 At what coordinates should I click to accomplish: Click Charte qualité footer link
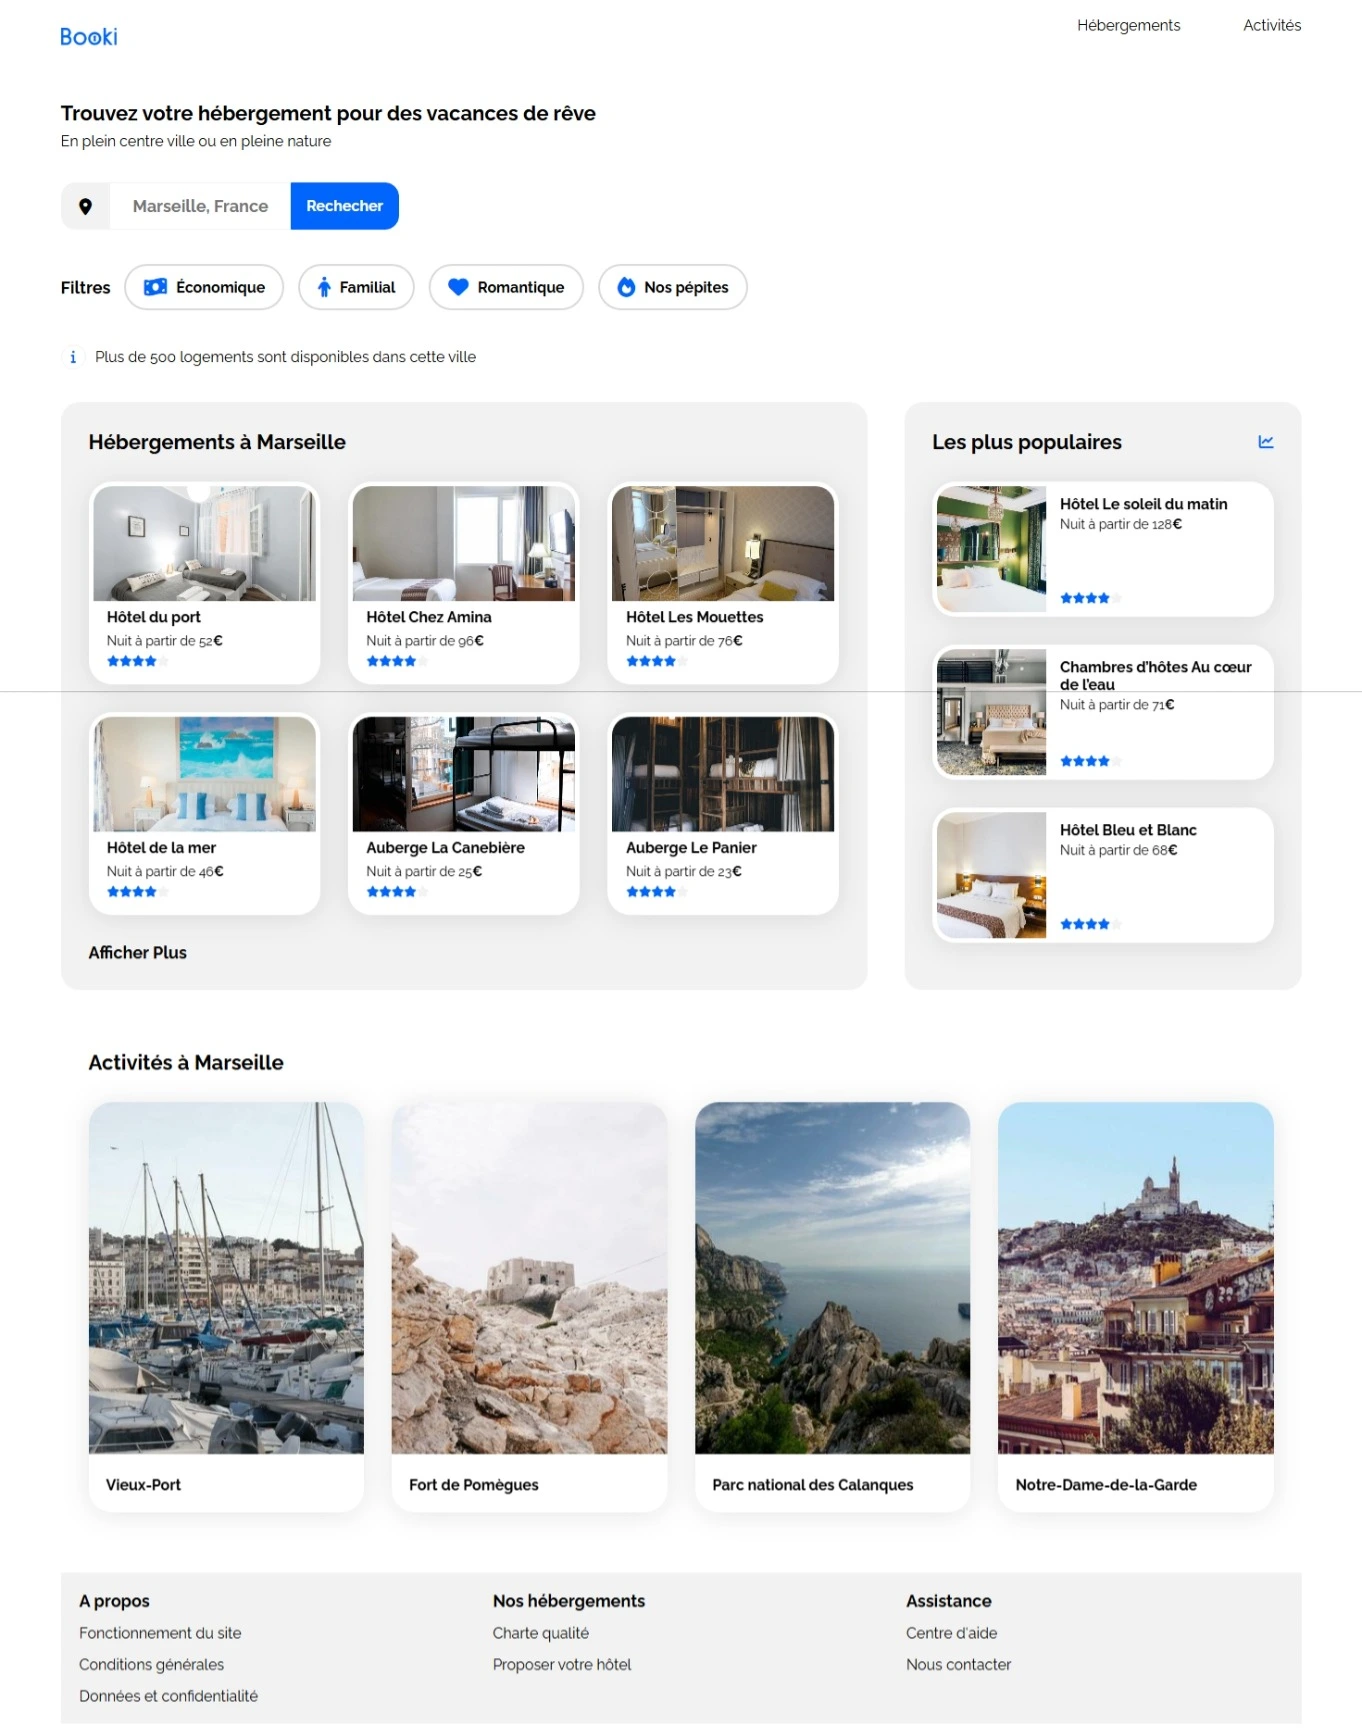(x=541, y=1633)
